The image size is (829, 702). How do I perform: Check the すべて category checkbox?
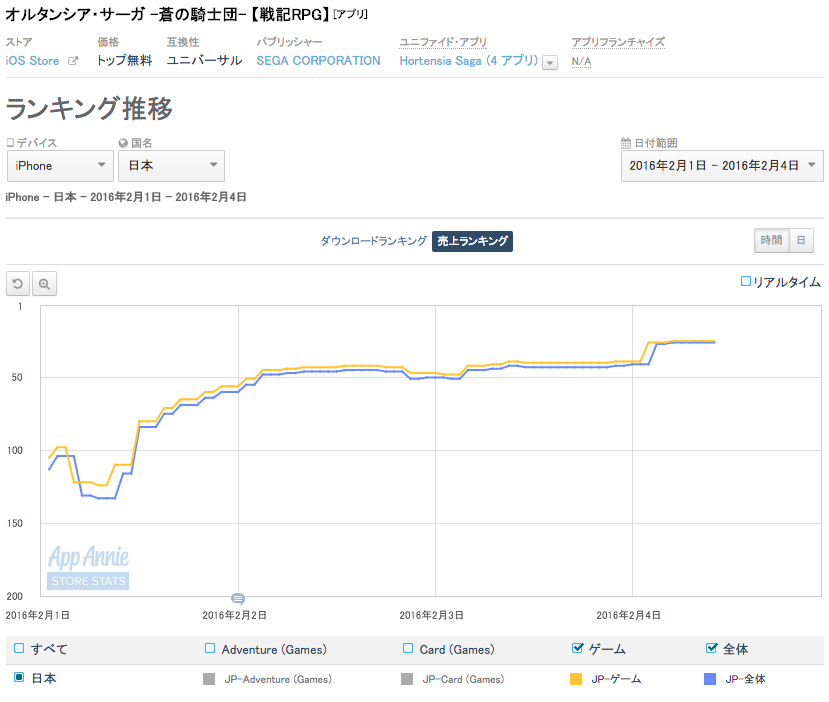pos(19,648)
